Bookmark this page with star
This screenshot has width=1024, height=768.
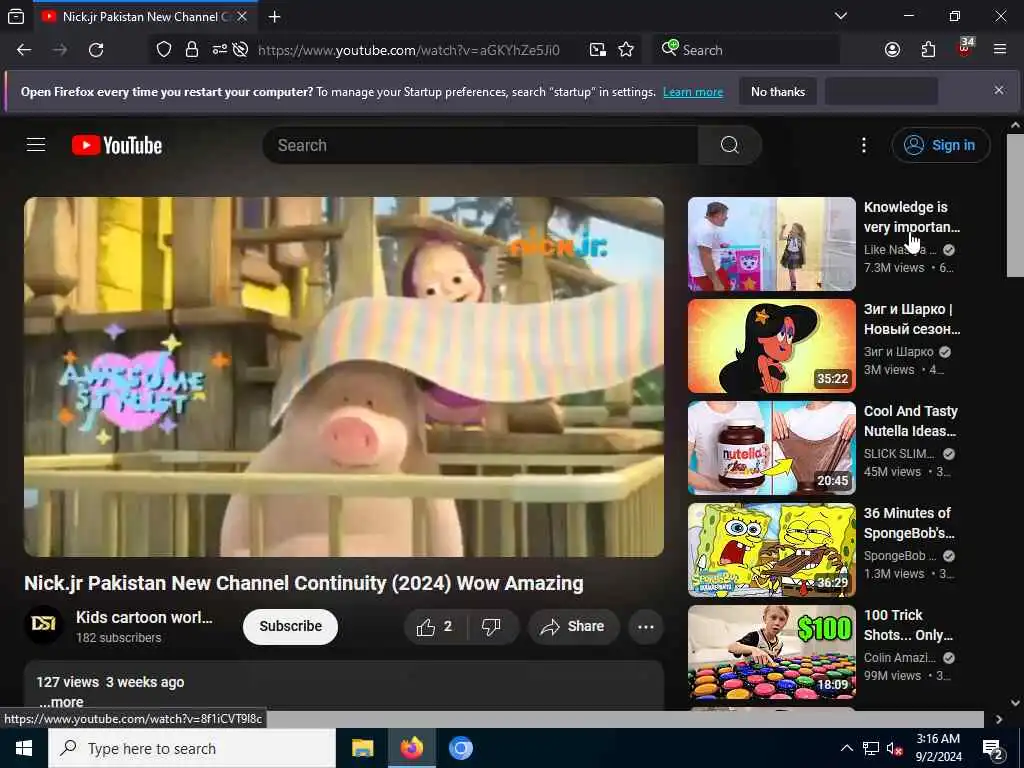pos(626,50)
